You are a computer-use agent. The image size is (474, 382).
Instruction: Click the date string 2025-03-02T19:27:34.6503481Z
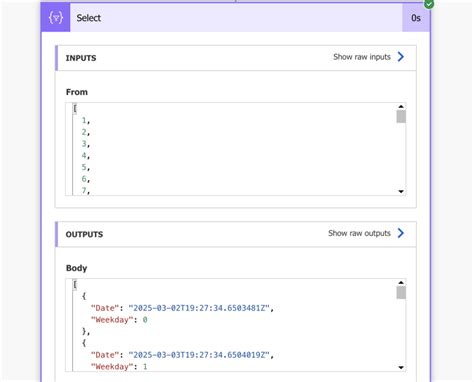[199, 308]
